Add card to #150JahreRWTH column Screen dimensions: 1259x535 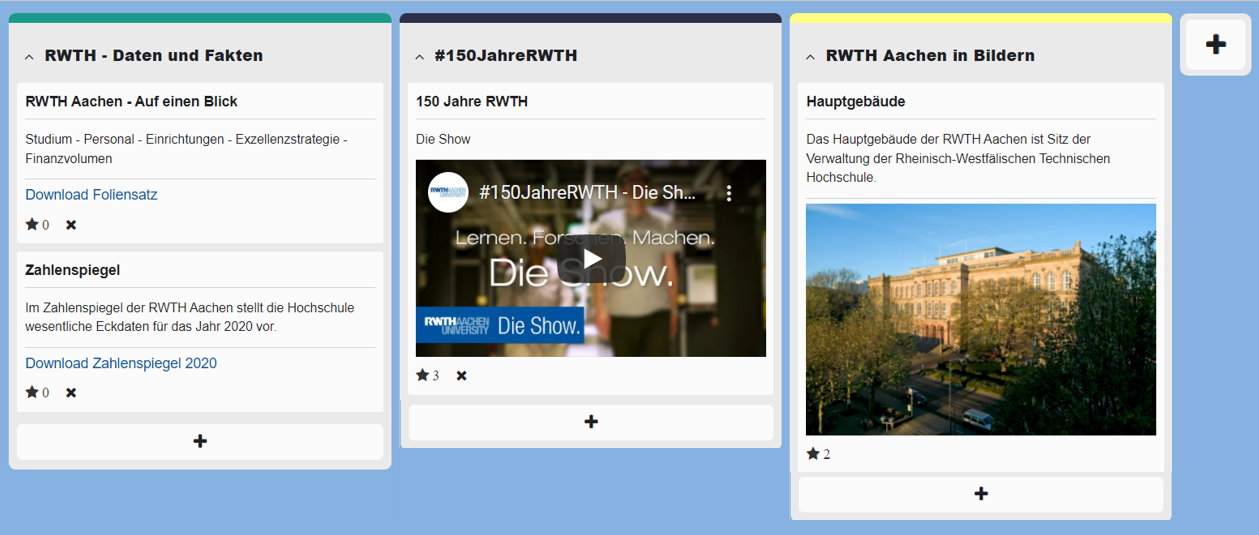pyautogui.click(x=591, y=422)
